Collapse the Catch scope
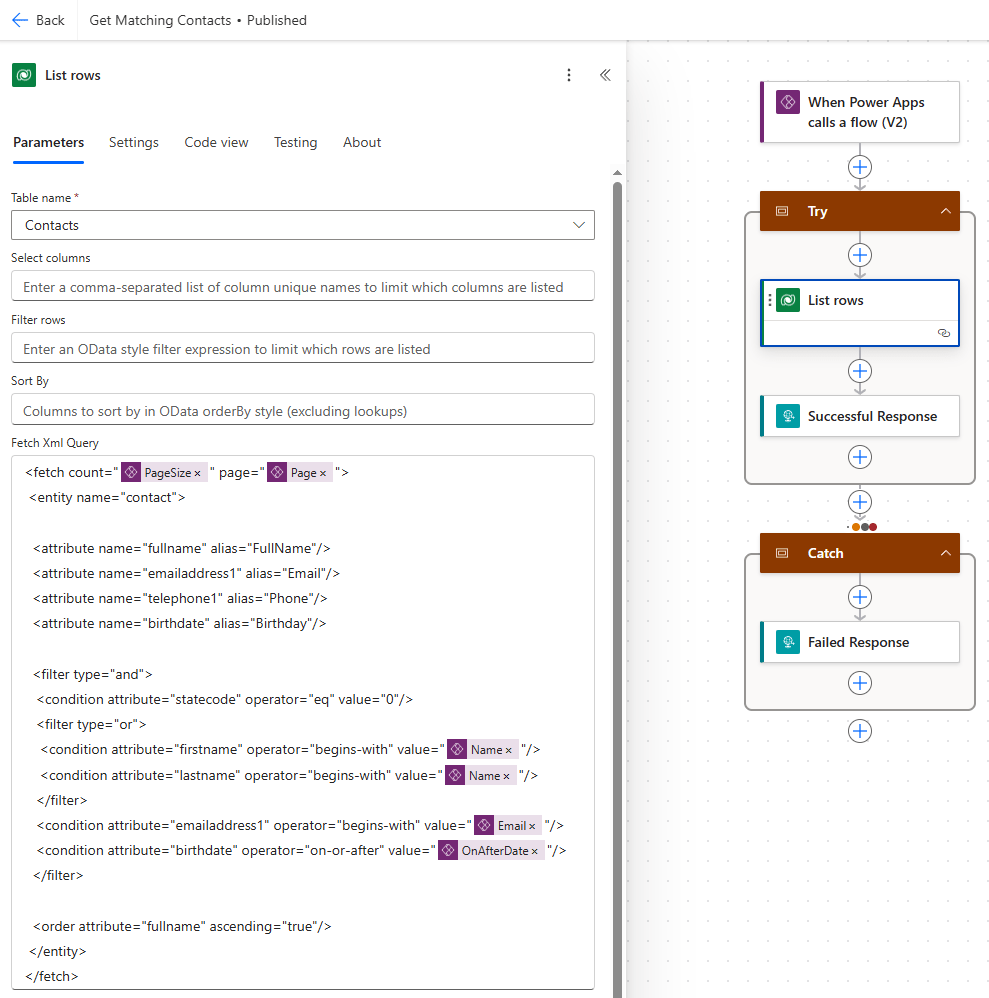989x998 pixels. tap(944, 553)
